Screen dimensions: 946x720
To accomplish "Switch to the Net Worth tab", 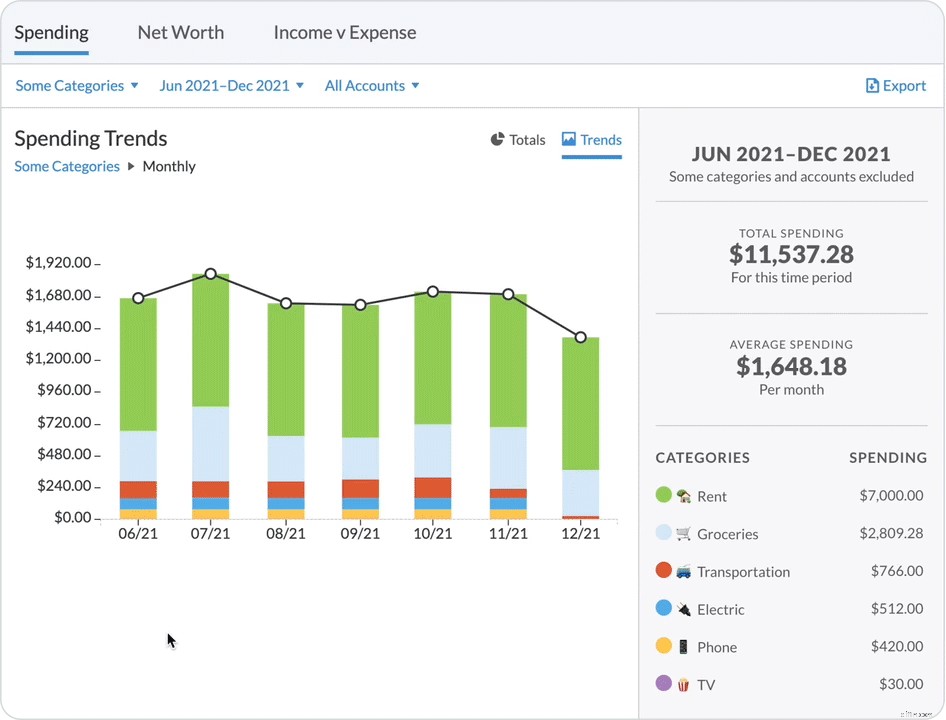I will pyautogui.click(x=180, y=32).
